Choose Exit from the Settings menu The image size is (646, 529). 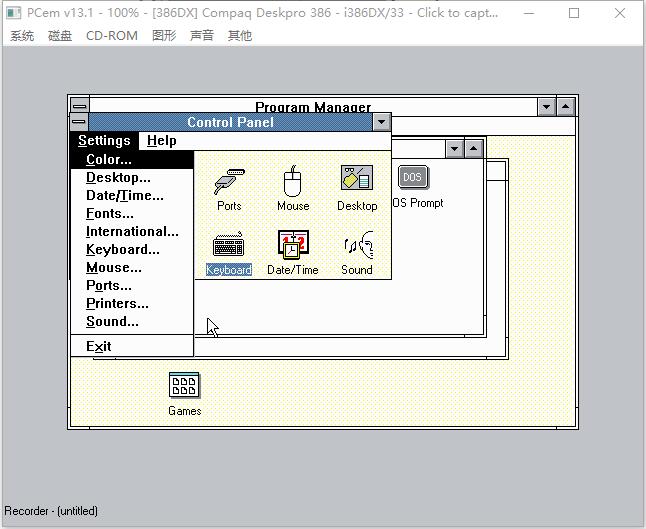tap(132, 346)
